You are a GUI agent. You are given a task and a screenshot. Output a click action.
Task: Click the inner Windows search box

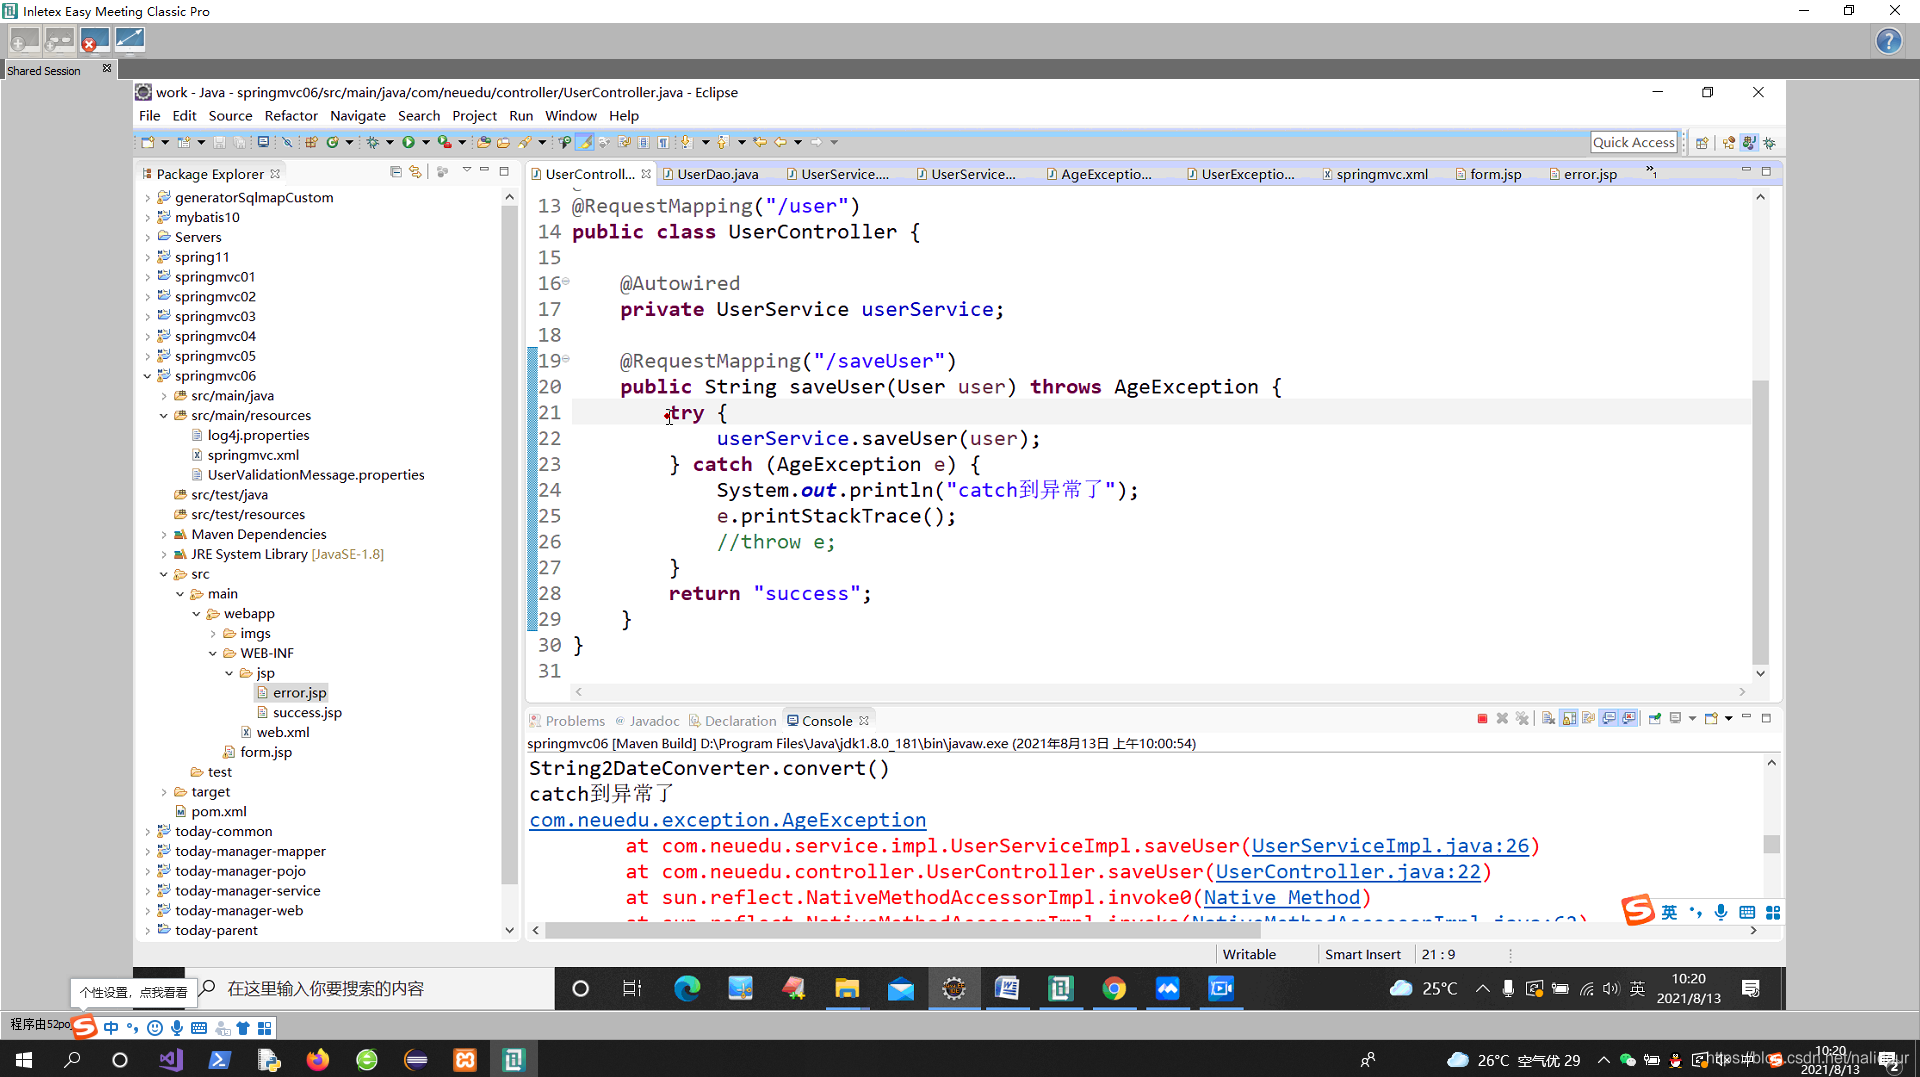[x=370, y=988]
